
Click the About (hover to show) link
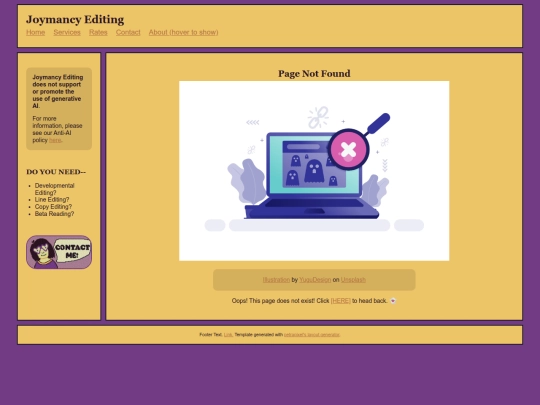(183, 32)
